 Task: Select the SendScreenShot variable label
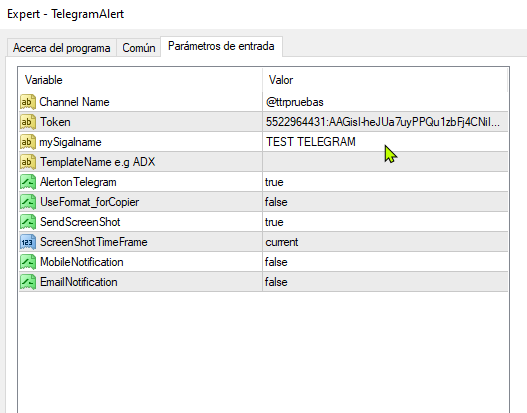(x=80, y=222)
